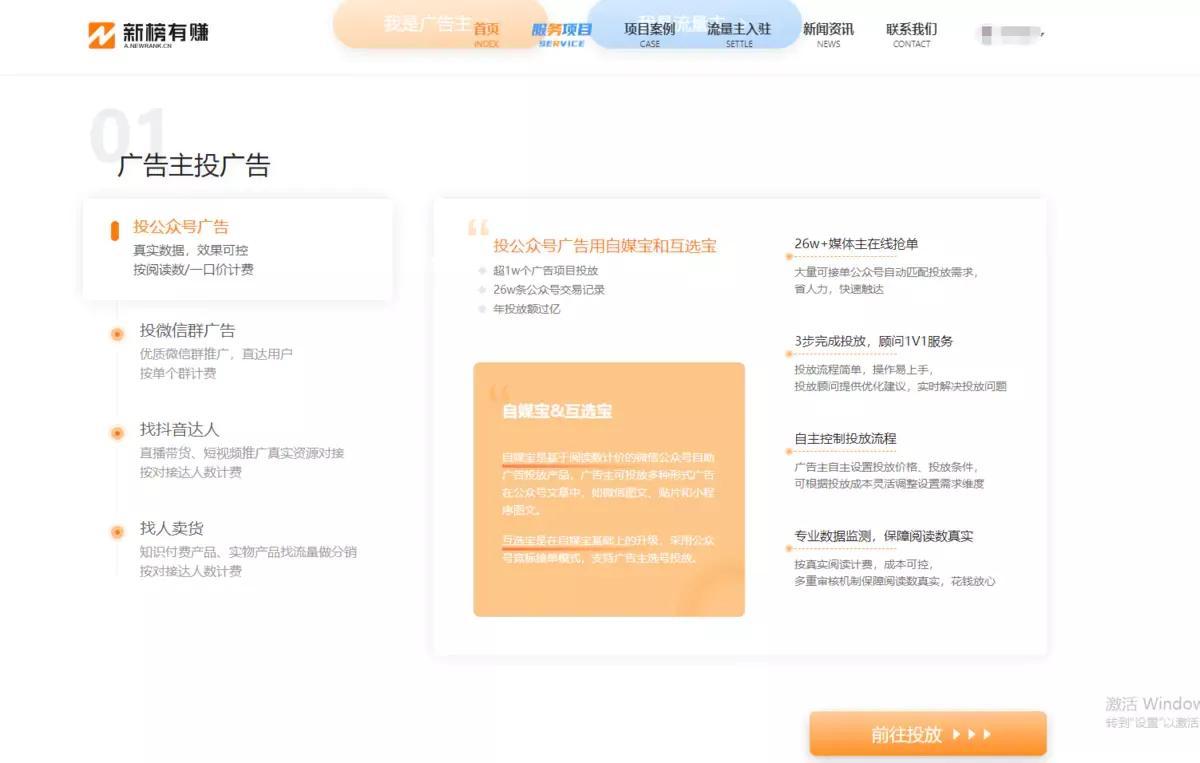Open the blurred user account area
This screenshot has height=763, width=1200.
[1011, 34]
